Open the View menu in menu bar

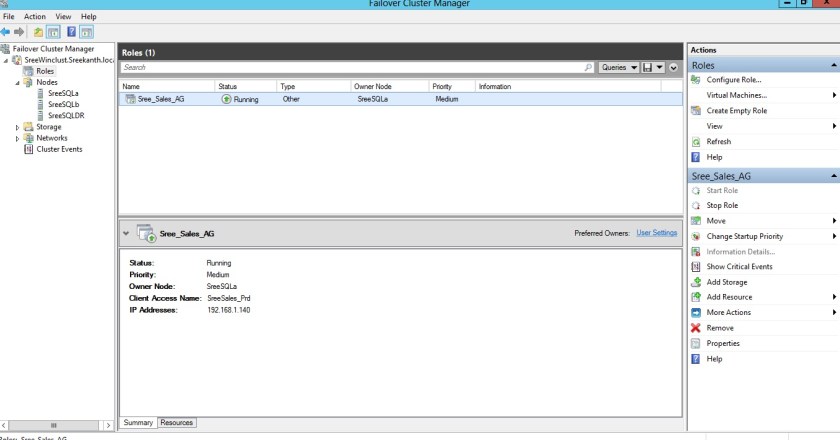pos(64,17)
